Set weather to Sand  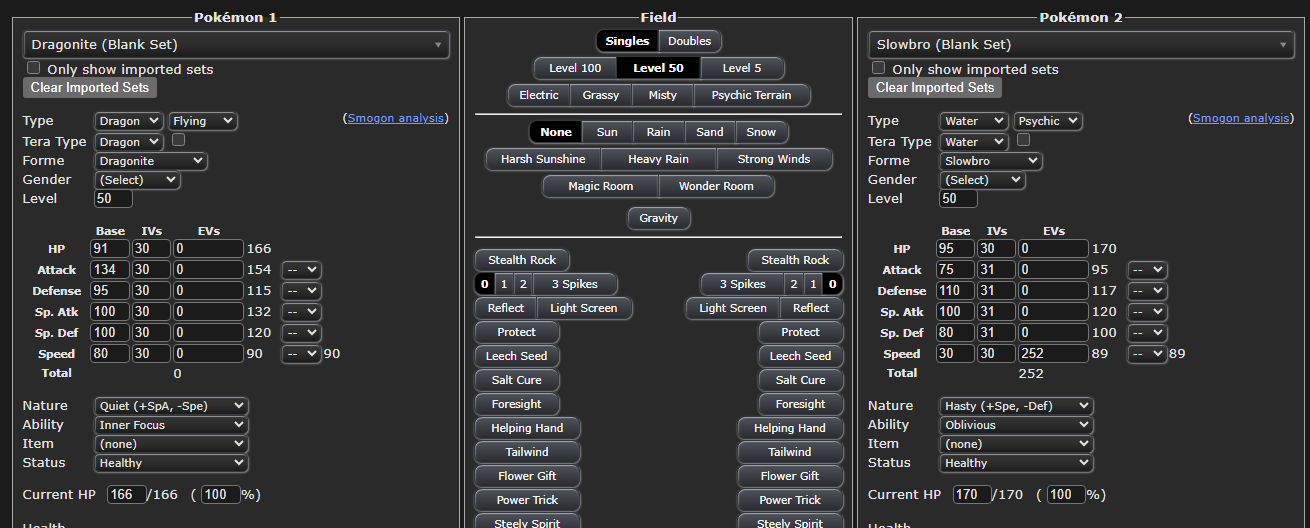pyautogui.click(x=710, y=132)
